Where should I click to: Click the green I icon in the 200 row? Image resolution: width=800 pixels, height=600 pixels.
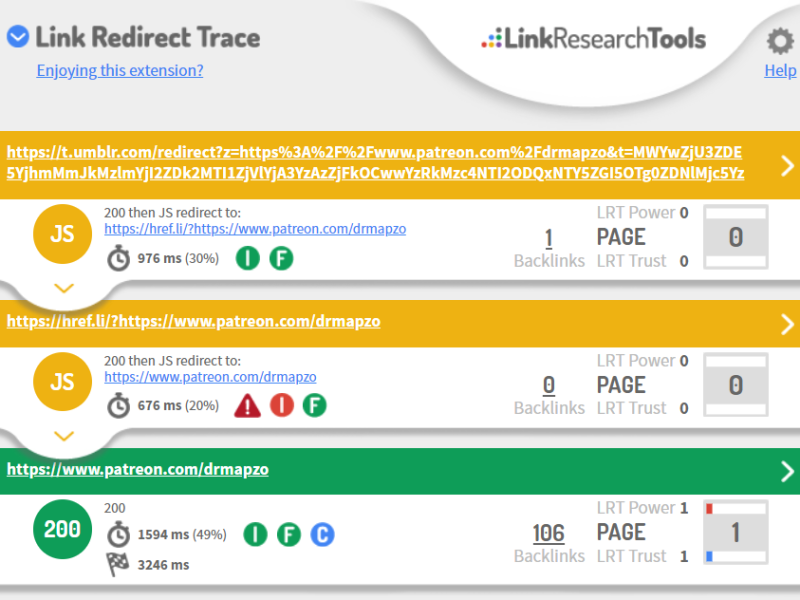coord(255,535)
